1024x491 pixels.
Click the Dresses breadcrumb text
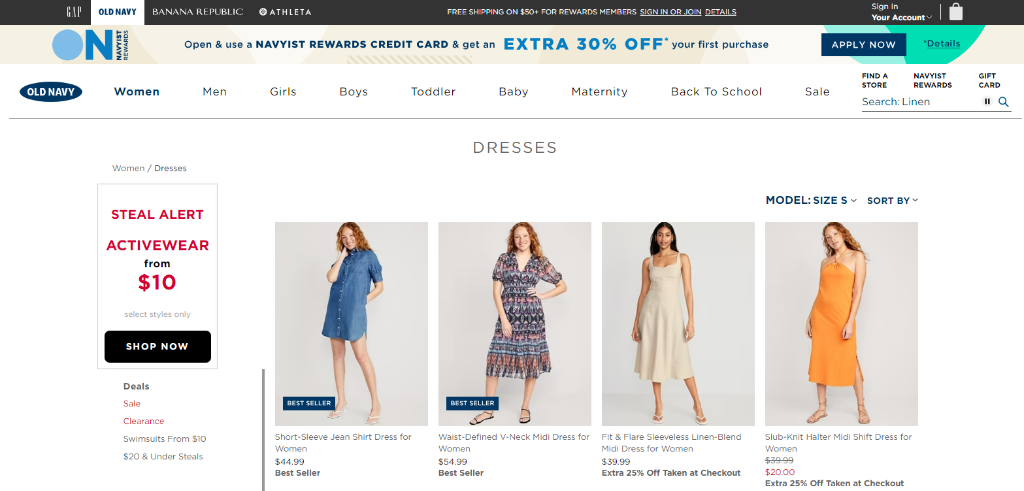click(170, 168)
